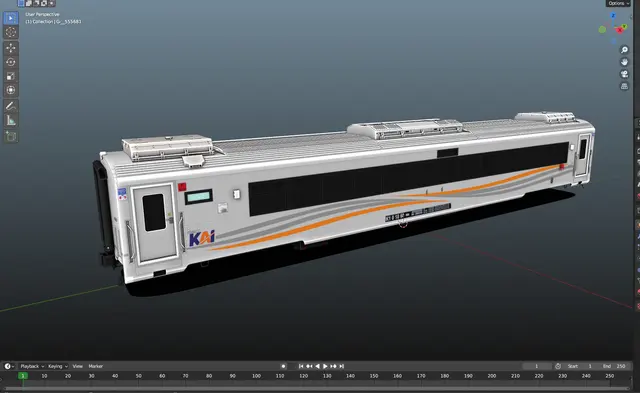Pick the Rotate tool
640x393 pixels.
(11, 62)
